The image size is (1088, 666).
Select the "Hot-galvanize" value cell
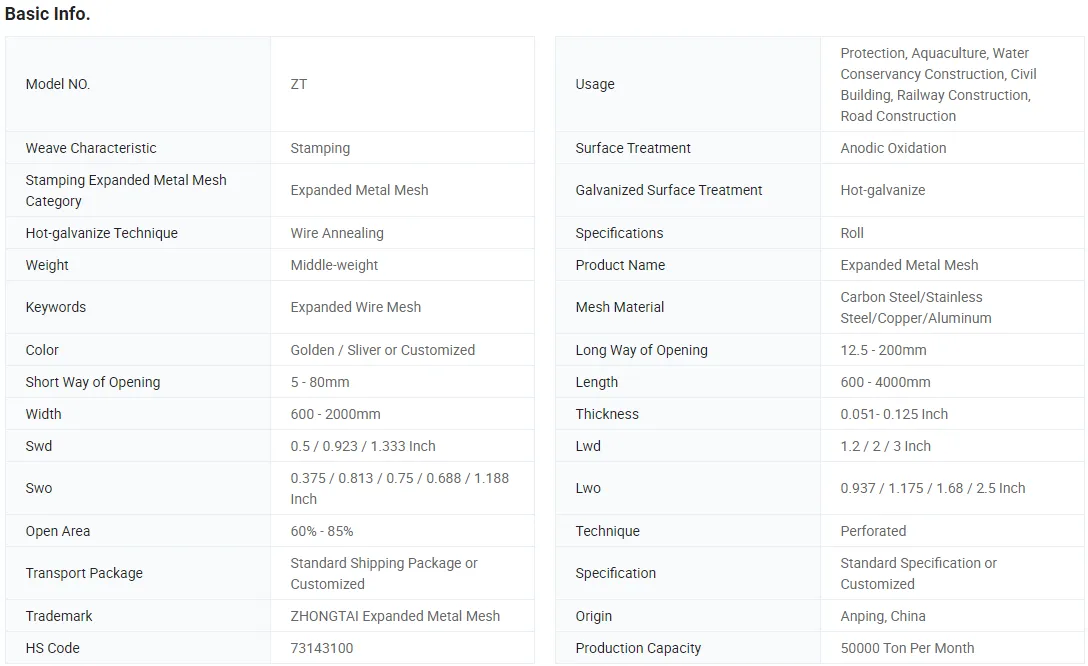pos(882,190)
